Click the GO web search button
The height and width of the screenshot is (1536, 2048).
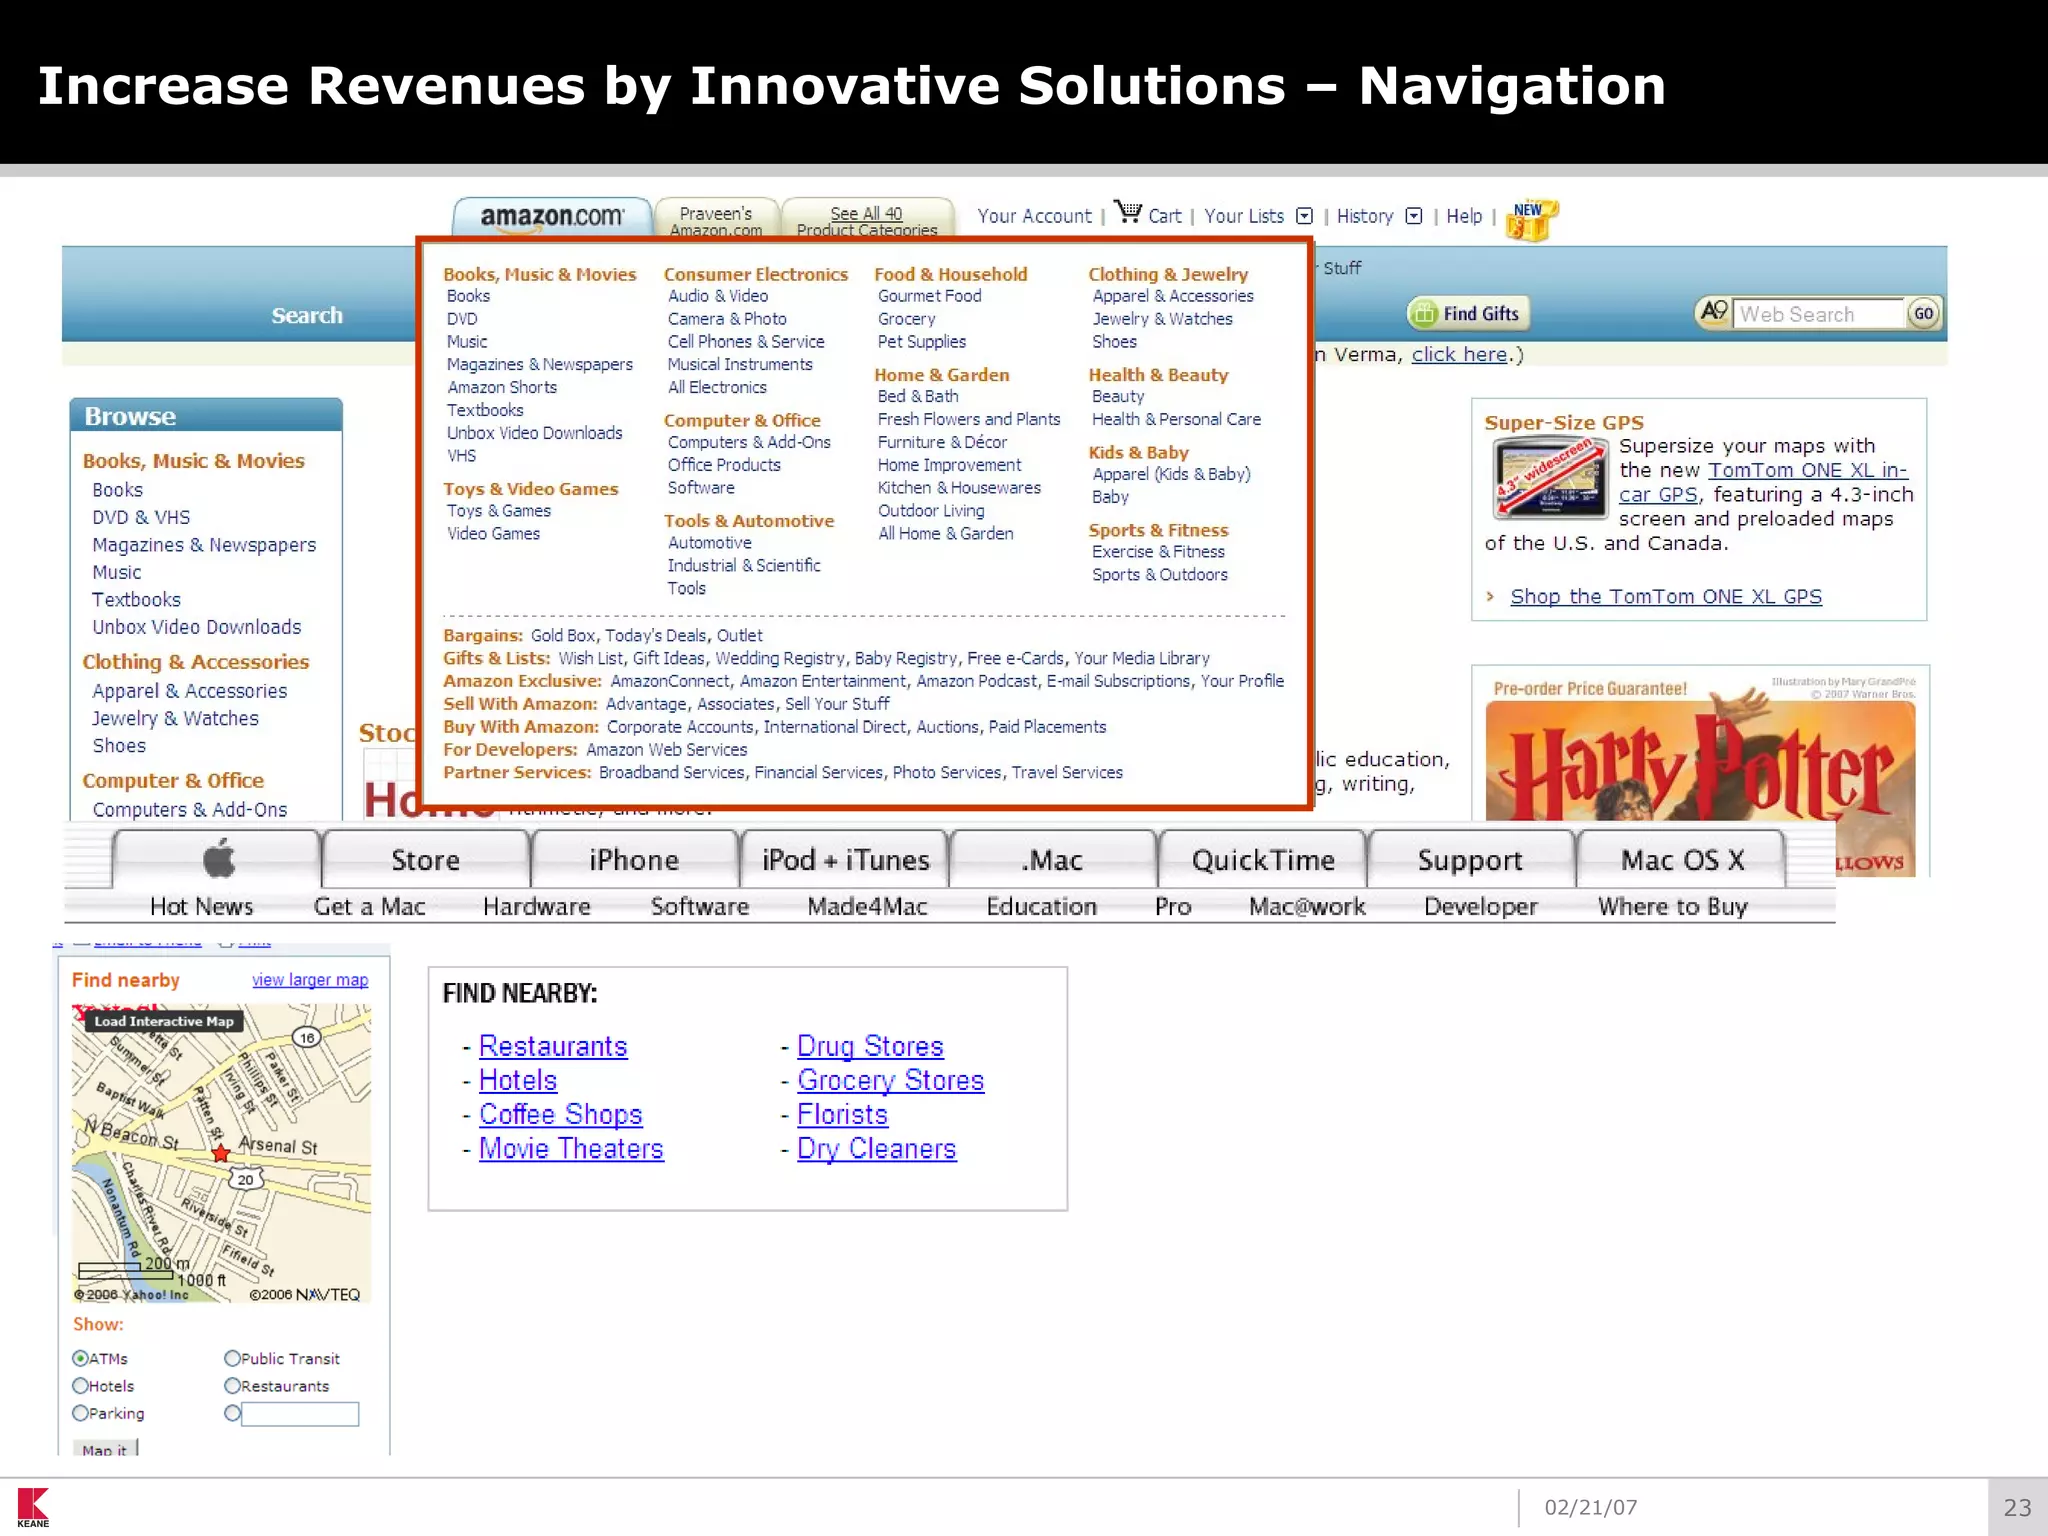point(1923,313)
